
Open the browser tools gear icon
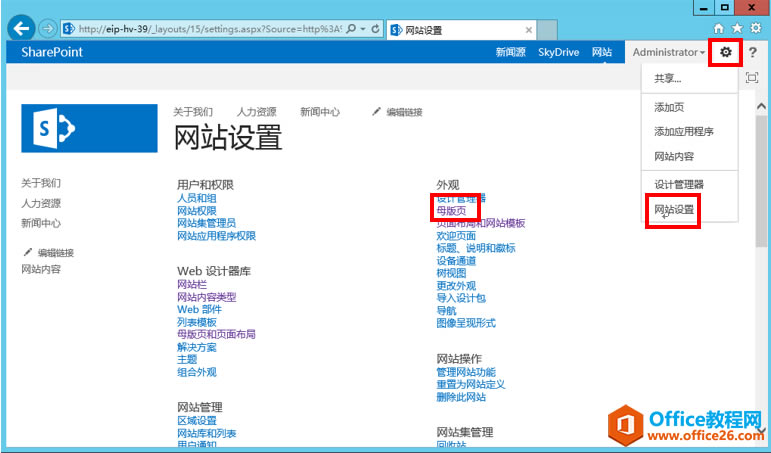coord(756,29)
